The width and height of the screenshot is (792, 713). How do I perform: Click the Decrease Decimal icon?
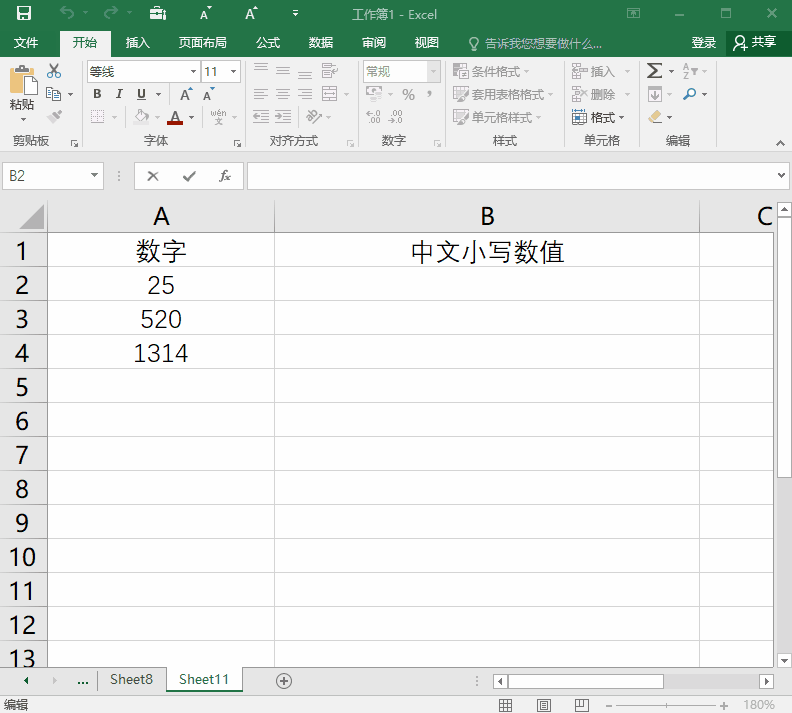pyautogui.click(x=395, y=117)
